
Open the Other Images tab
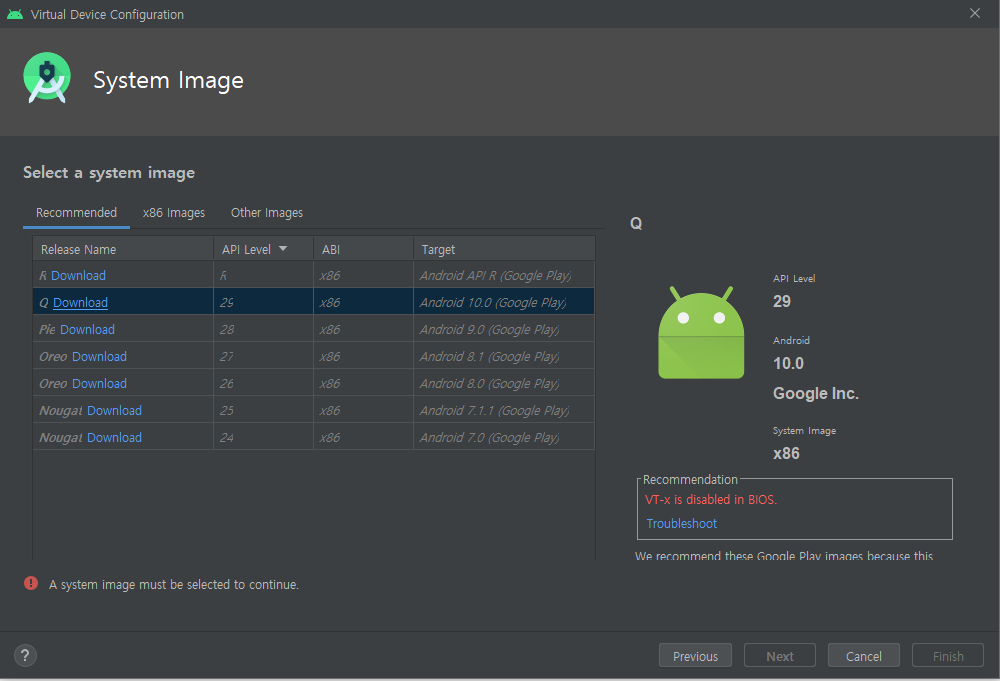coord(267,212)
